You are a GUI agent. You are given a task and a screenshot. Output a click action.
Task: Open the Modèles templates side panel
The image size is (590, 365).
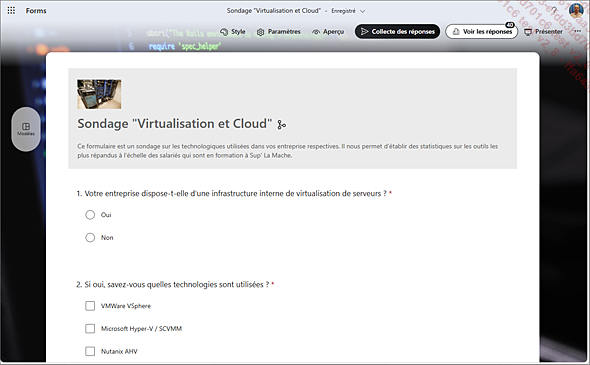pos(26,129)
